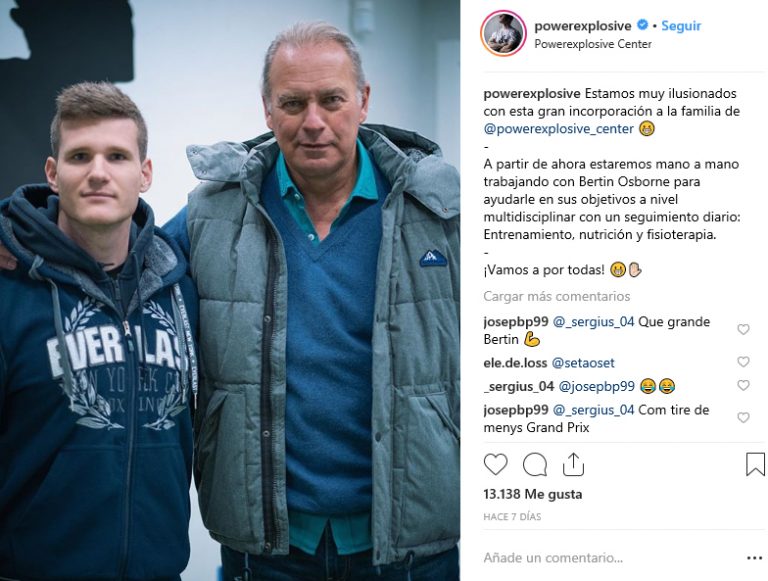Viewport: 768px width, 581px height.
Task: Open the powerexplosive username in header
Action: point(583,26)
